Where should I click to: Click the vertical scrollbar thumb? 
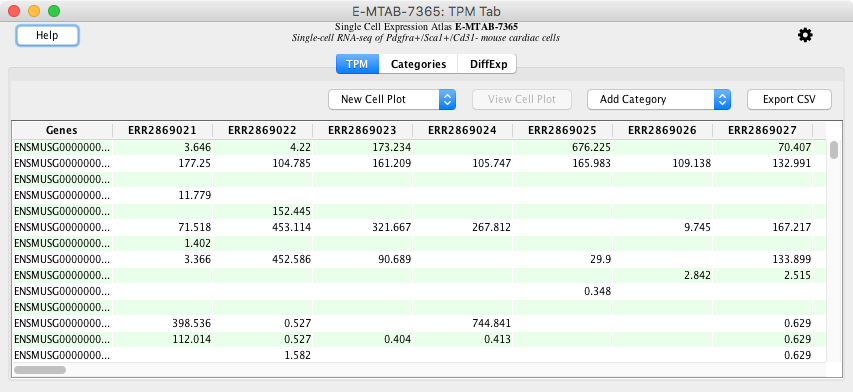[x=834, y=150]
